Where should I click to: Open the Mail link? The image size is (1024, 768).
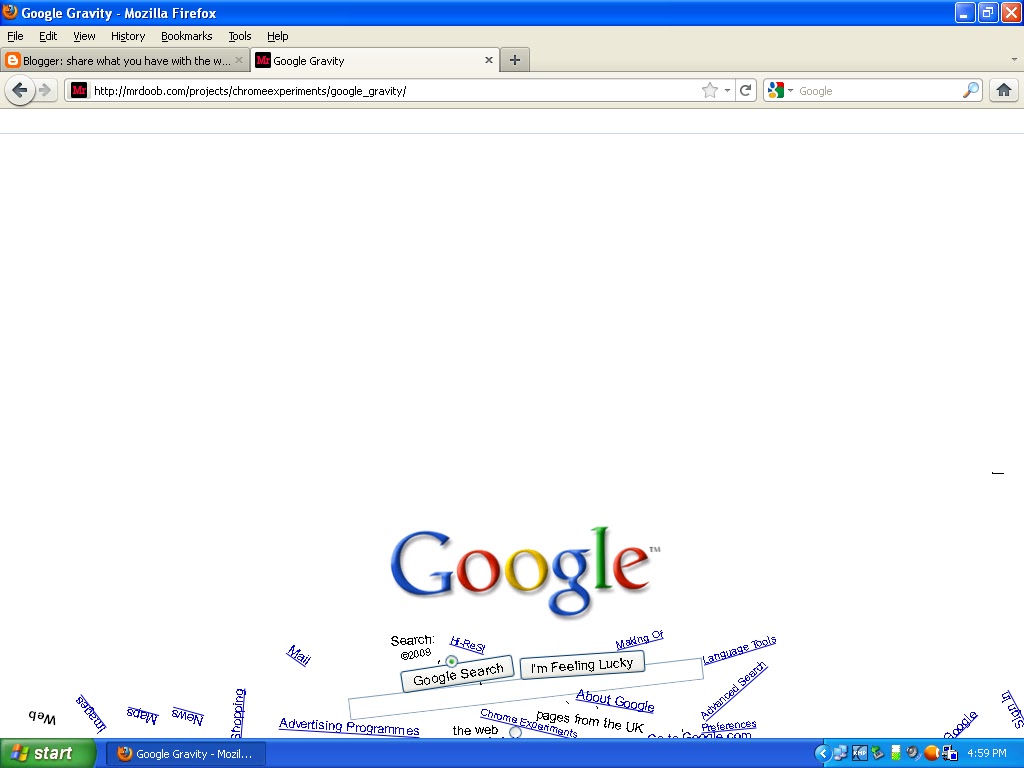[298, 655]
